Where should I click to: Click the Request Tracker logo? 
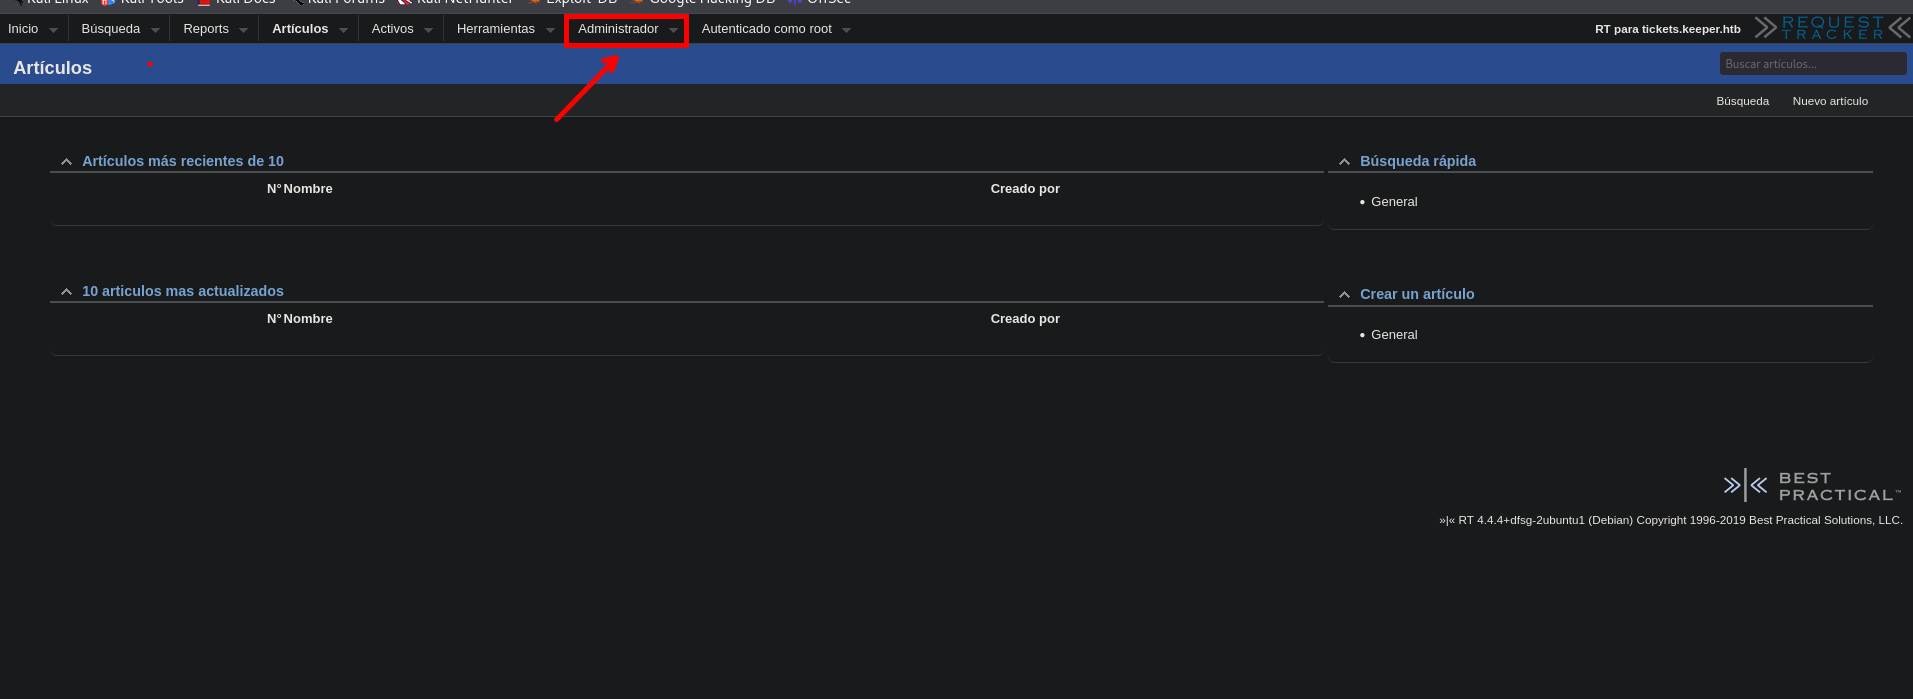click(x=1832, y=28)
